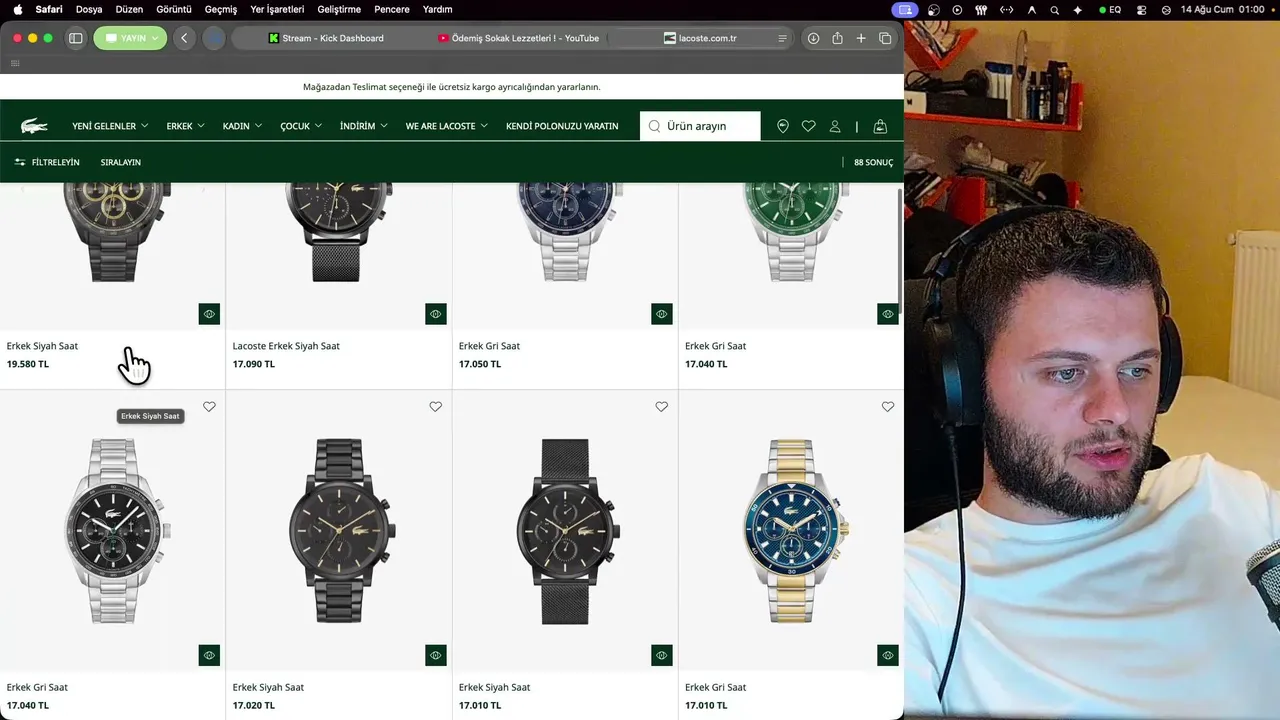Quick view the 17.050 TL Erkek Gri Saat
Screen dimensions: 1280x720
click(x=661, y=314)
